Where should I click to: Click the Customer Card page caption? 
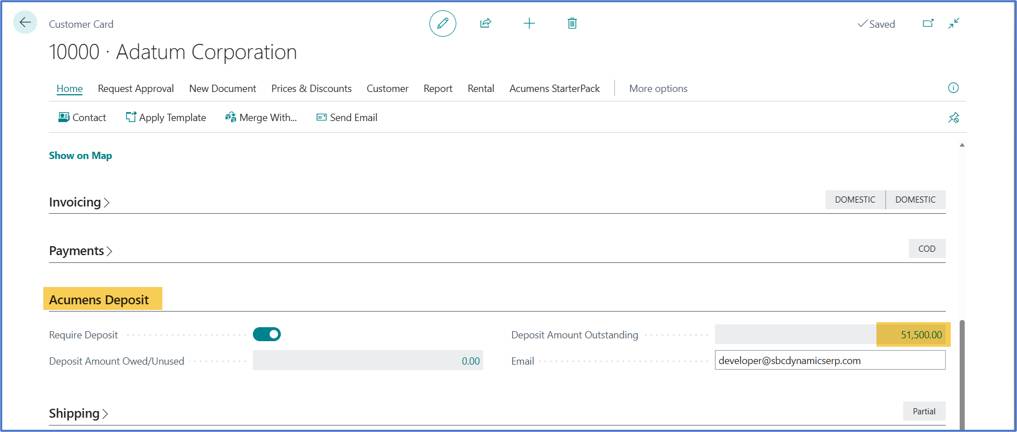tap(81, 24)
